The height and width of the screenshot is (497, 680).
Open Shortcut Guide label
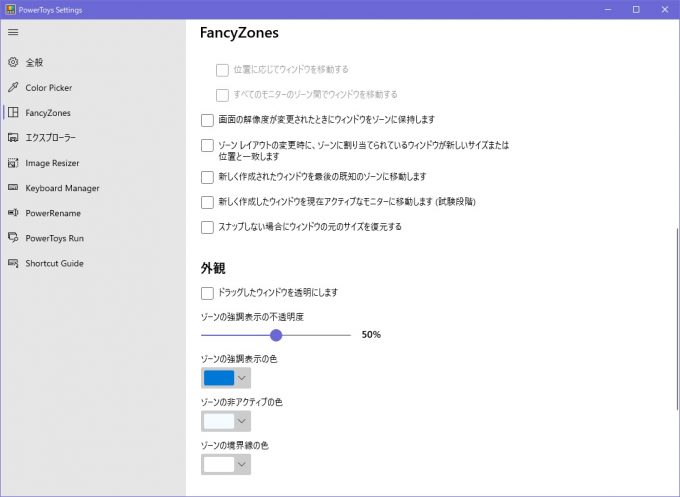coord(54,263)
